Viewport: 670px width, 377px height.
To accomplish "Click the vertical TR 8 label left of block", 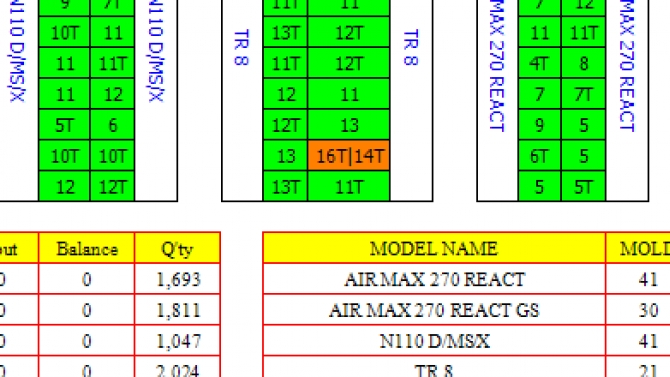I will click(241, 47).
